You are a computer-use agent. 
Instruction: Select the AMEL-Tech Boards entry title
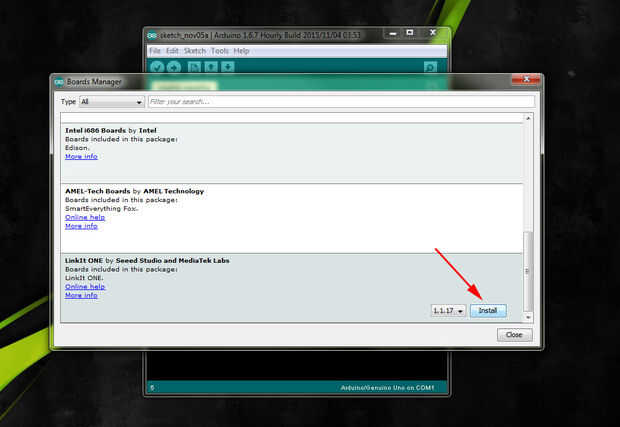pos(134,191)
